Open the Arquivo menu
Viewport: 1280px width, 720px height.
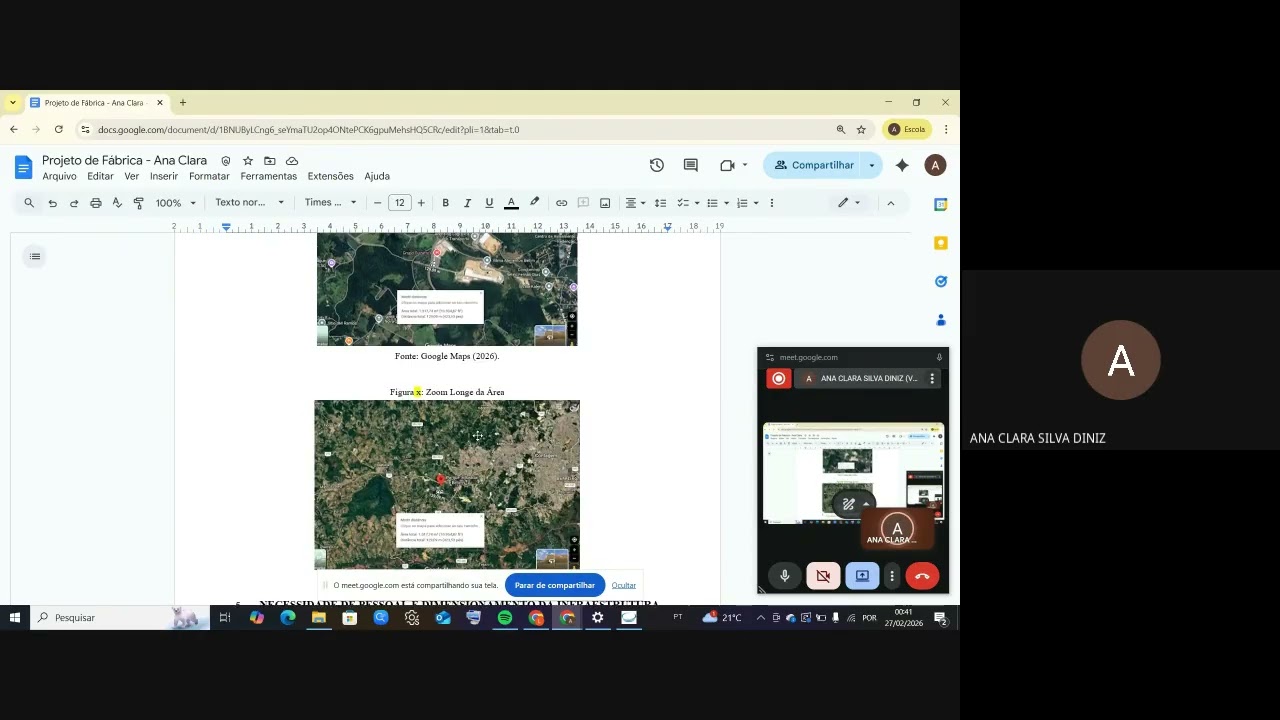[x=59, y=176]
